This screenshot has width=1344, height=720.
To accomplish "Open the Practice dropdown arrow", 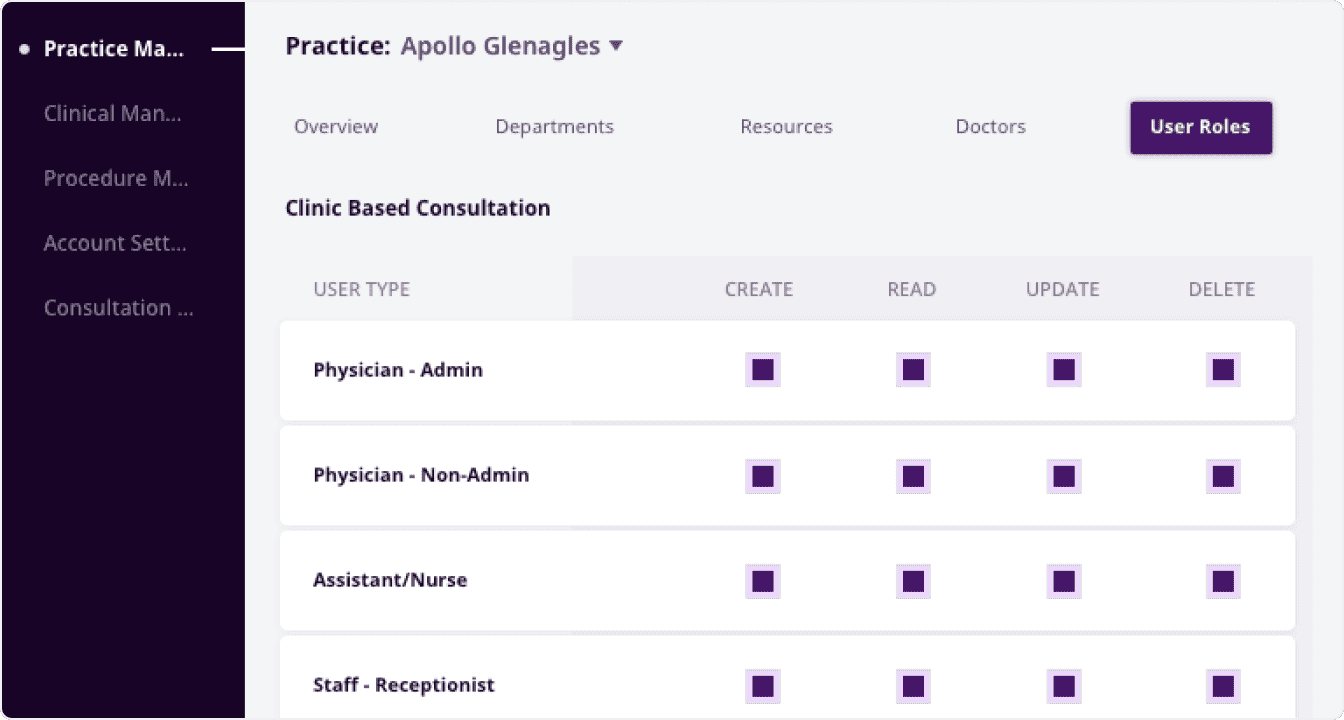I will [x=616, y=46].
